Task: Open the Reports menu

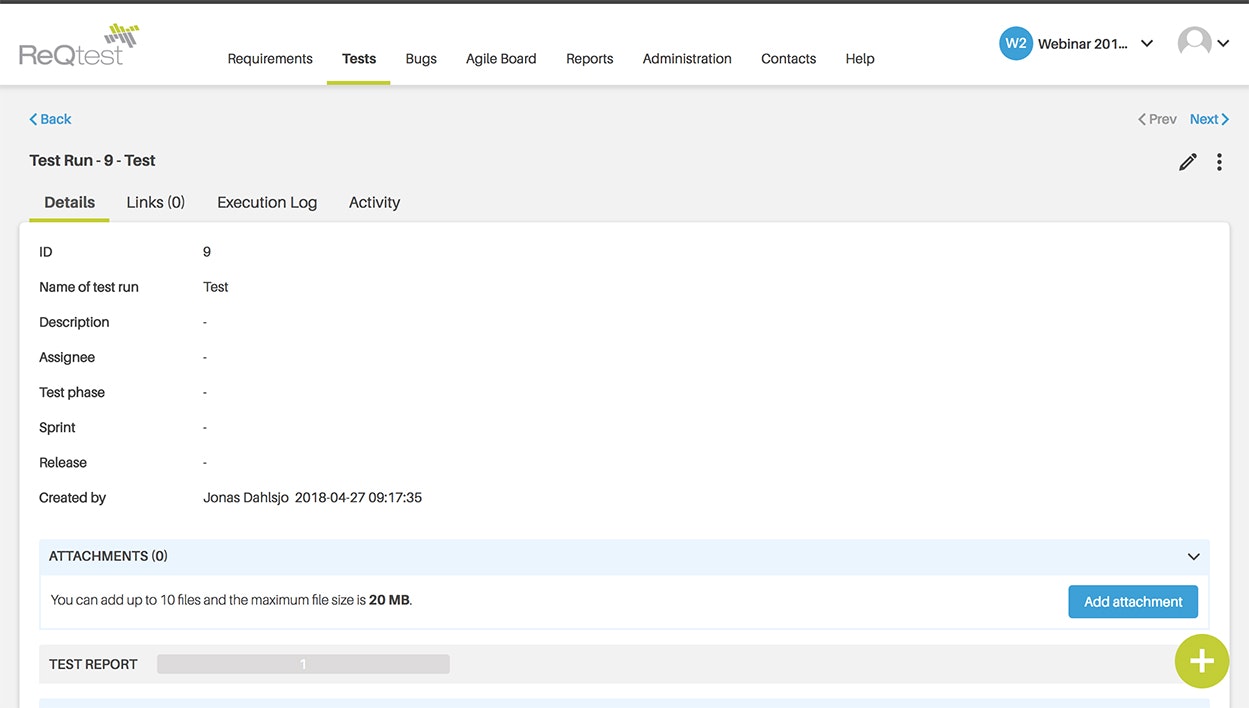Action: click(590, 59)
